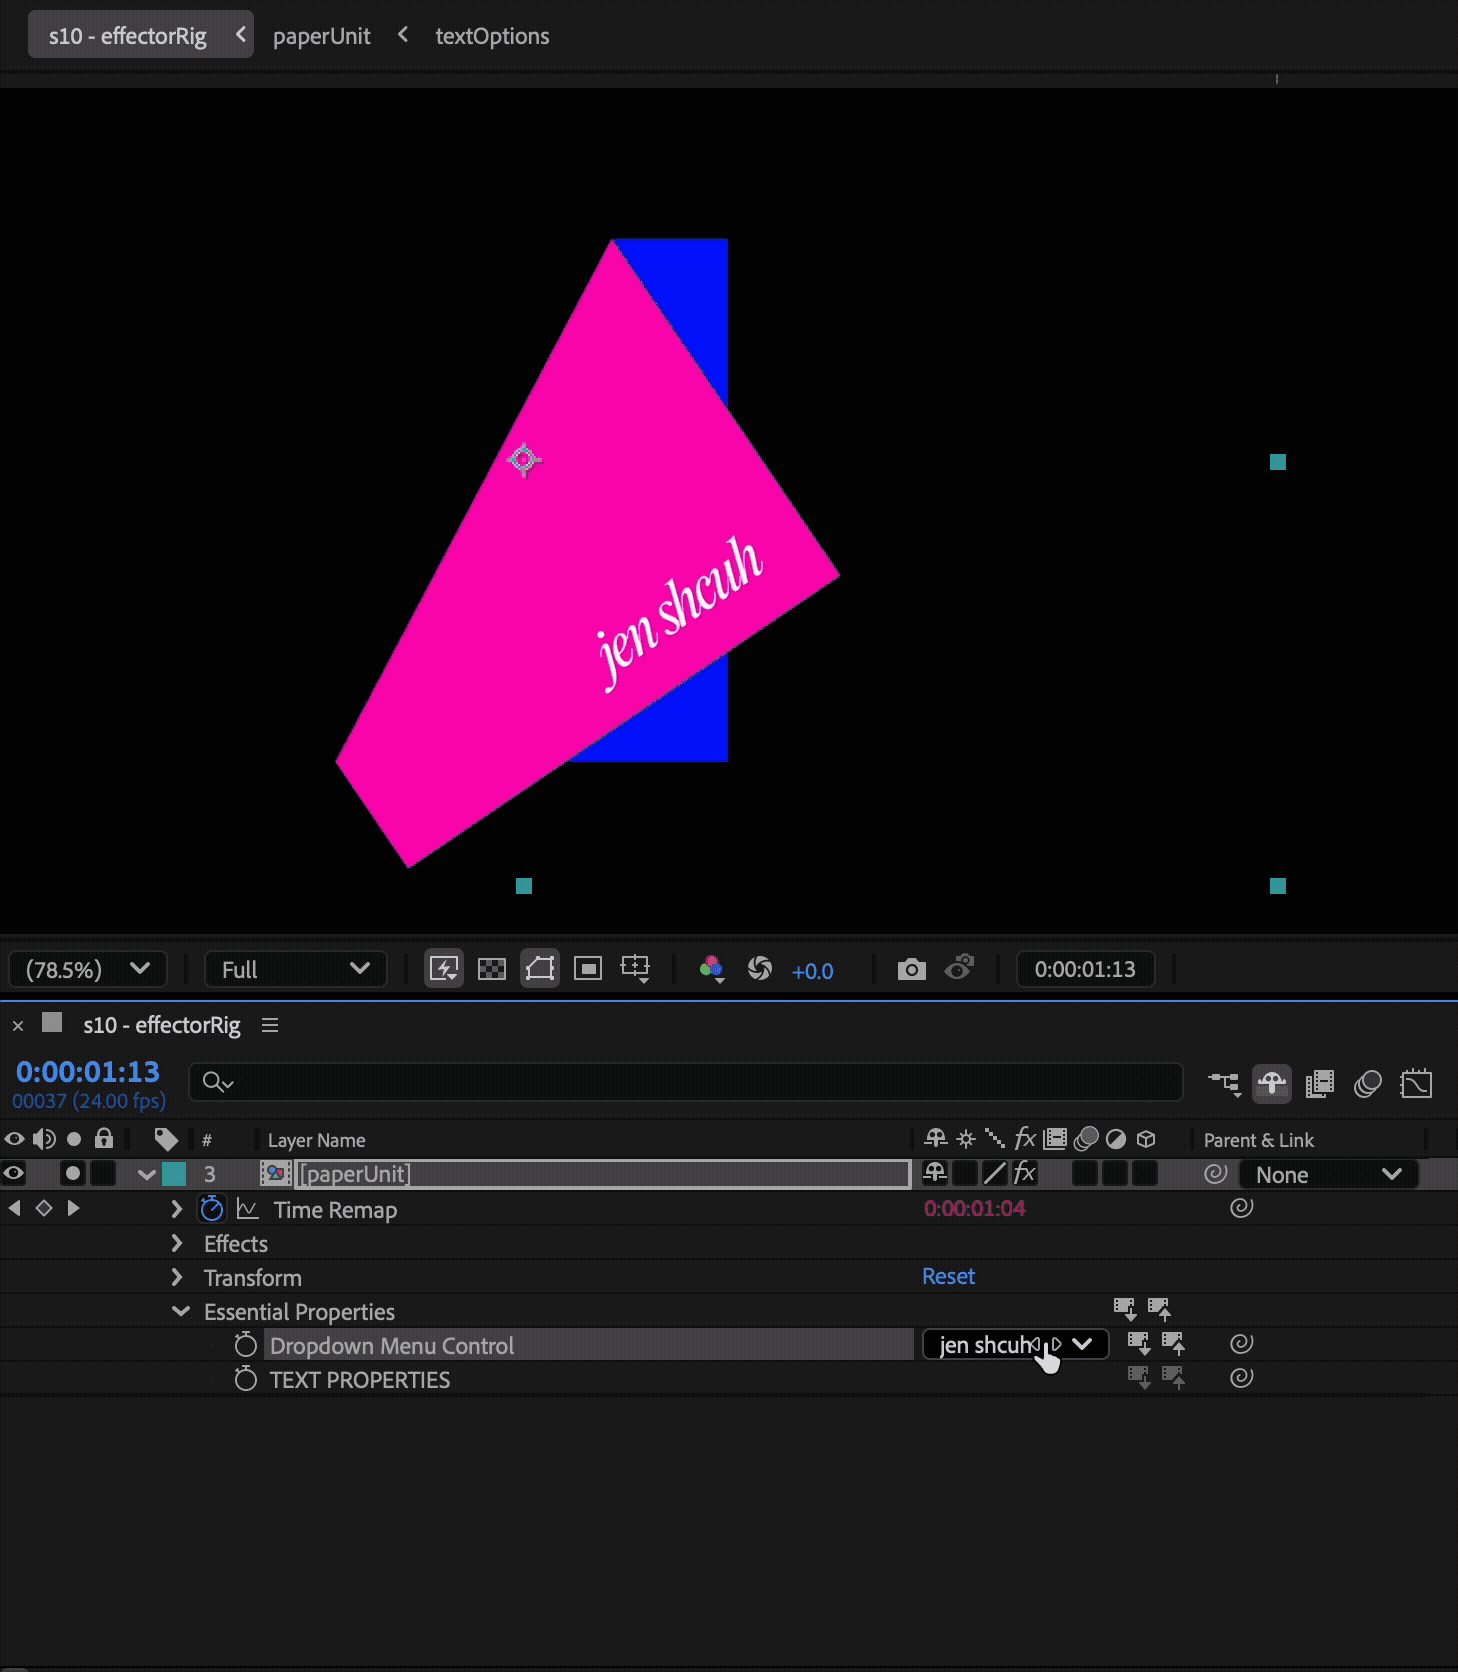
Task: Switch to s10 - effectorRig tab
Action: click(x=127, y=36)
